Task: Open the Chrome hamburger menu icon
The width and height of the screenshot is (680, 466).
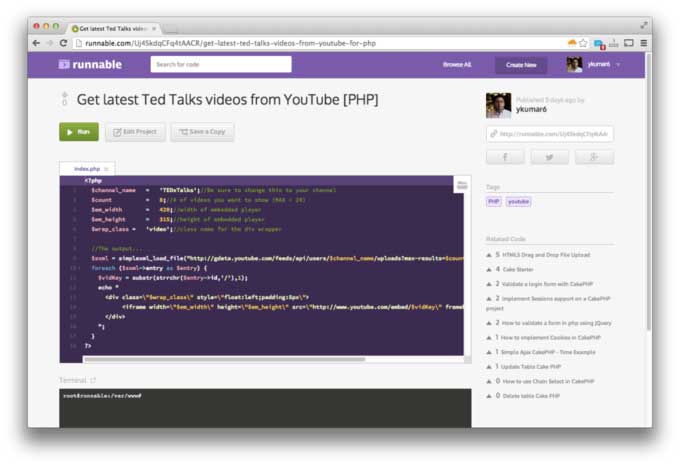Action: pos(643,43)
